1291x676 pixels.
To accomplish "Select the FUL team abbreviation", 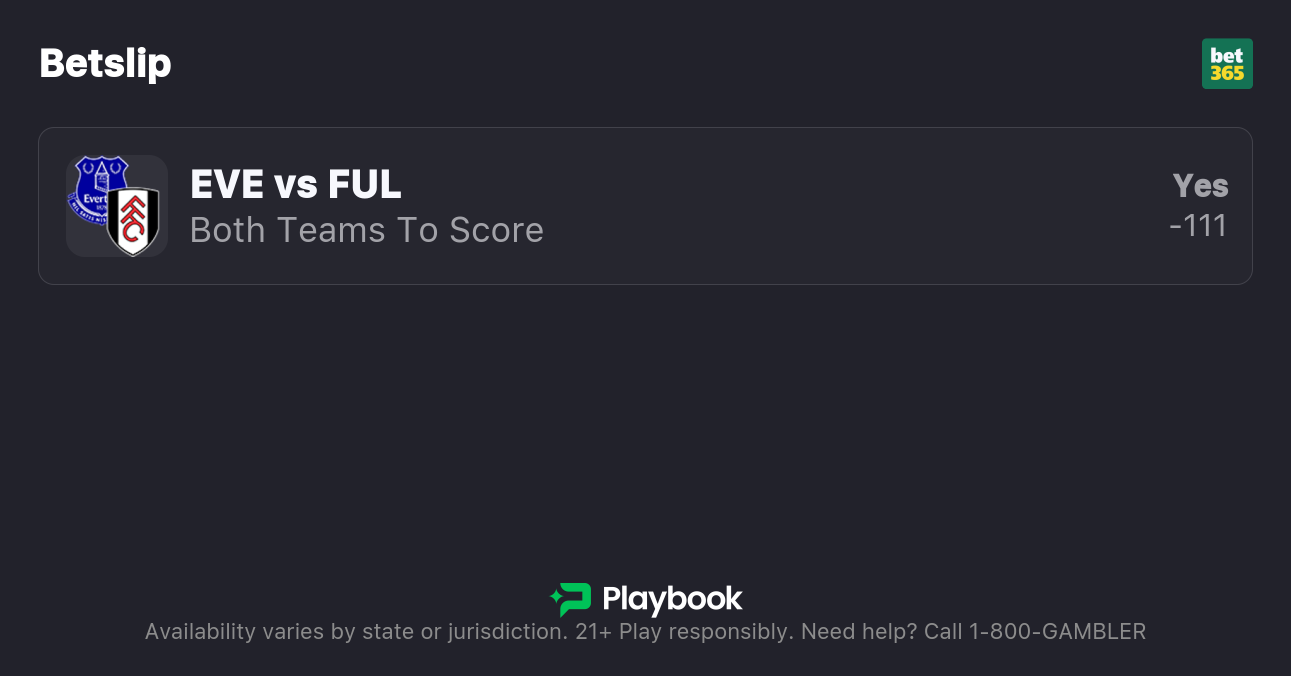I will click(x=365, y=185).
